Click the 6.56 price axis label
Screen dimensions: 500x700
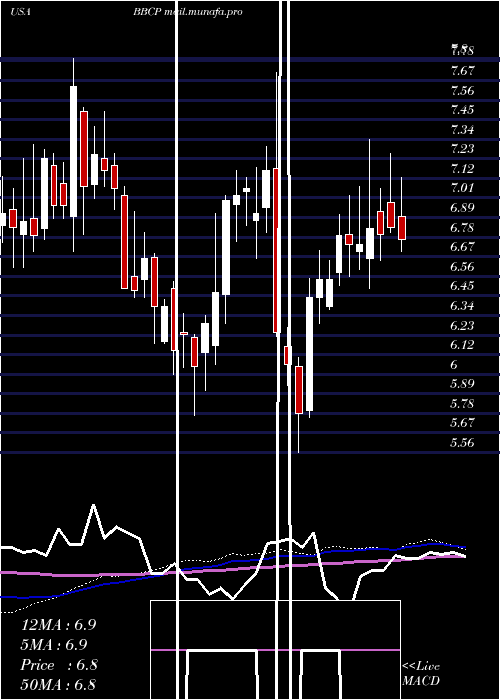pyautogui.click(x=462, y=267)
